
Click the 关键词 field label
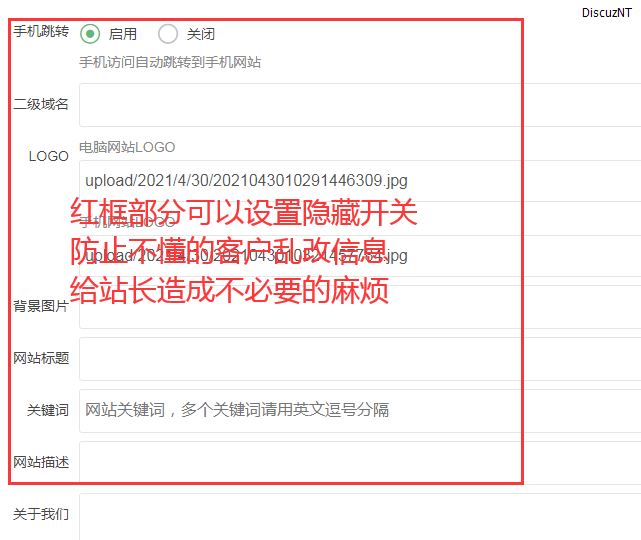48,410
